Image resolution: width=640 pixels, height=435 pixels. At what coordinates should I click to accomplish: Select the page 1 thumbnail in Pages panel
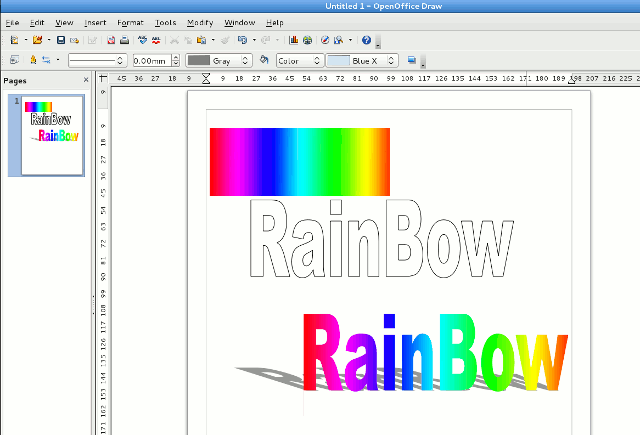(x=52, y=135)
